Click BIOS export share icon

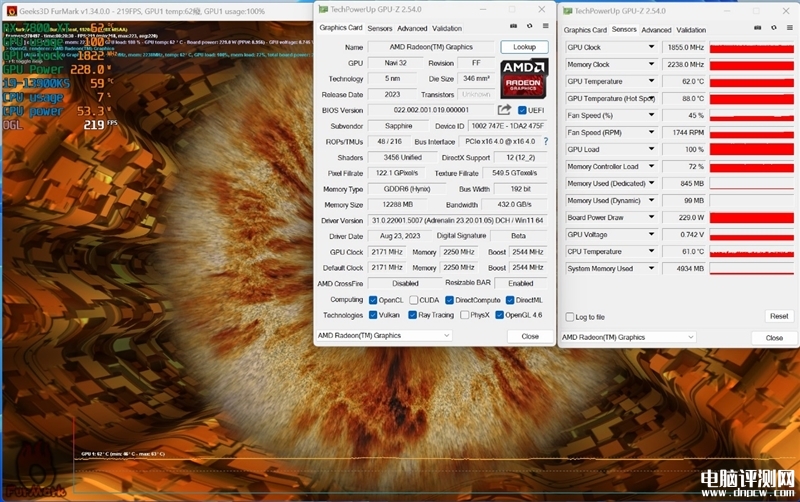[x=504, y=110]
